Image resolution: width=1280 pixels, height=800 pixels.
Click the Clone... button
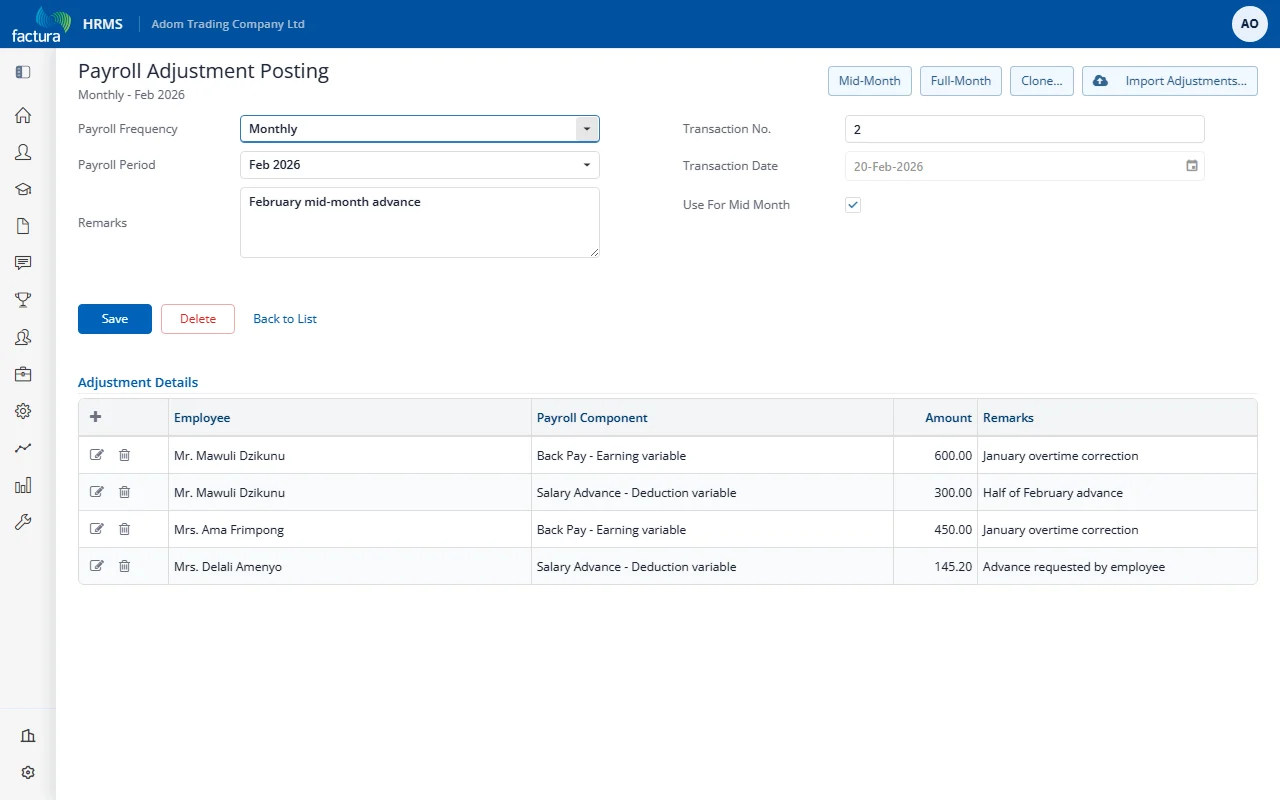coord(1042,81)
